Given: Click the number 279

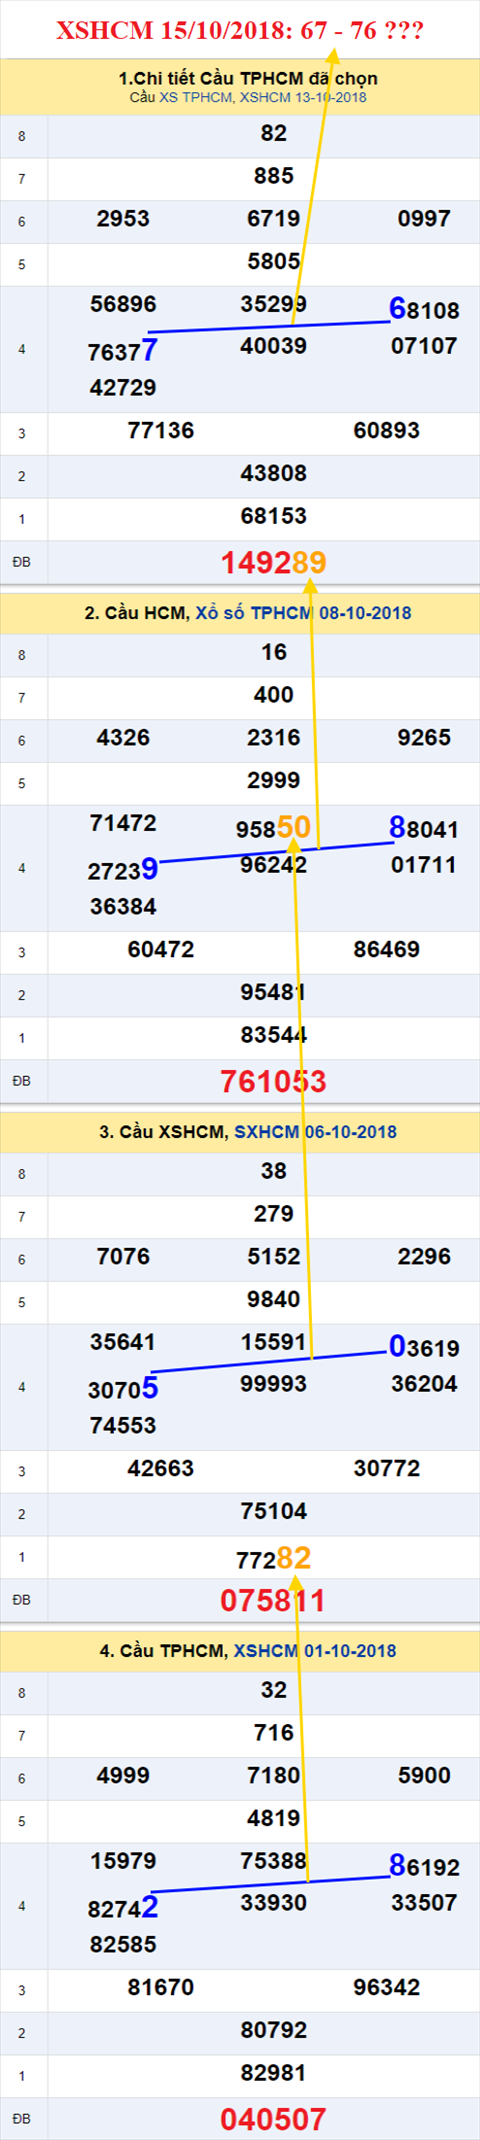Looking at the screenshot, I should (x=273, y=1215).
